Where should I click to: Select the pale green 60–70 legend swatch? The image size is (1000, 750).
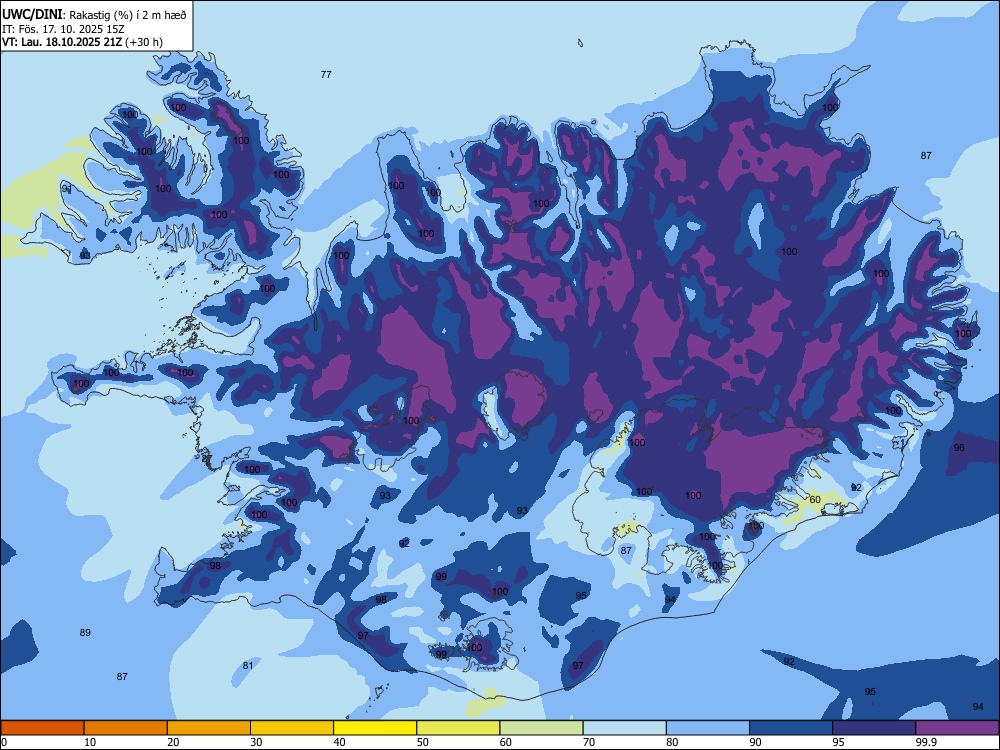point(541,728)
